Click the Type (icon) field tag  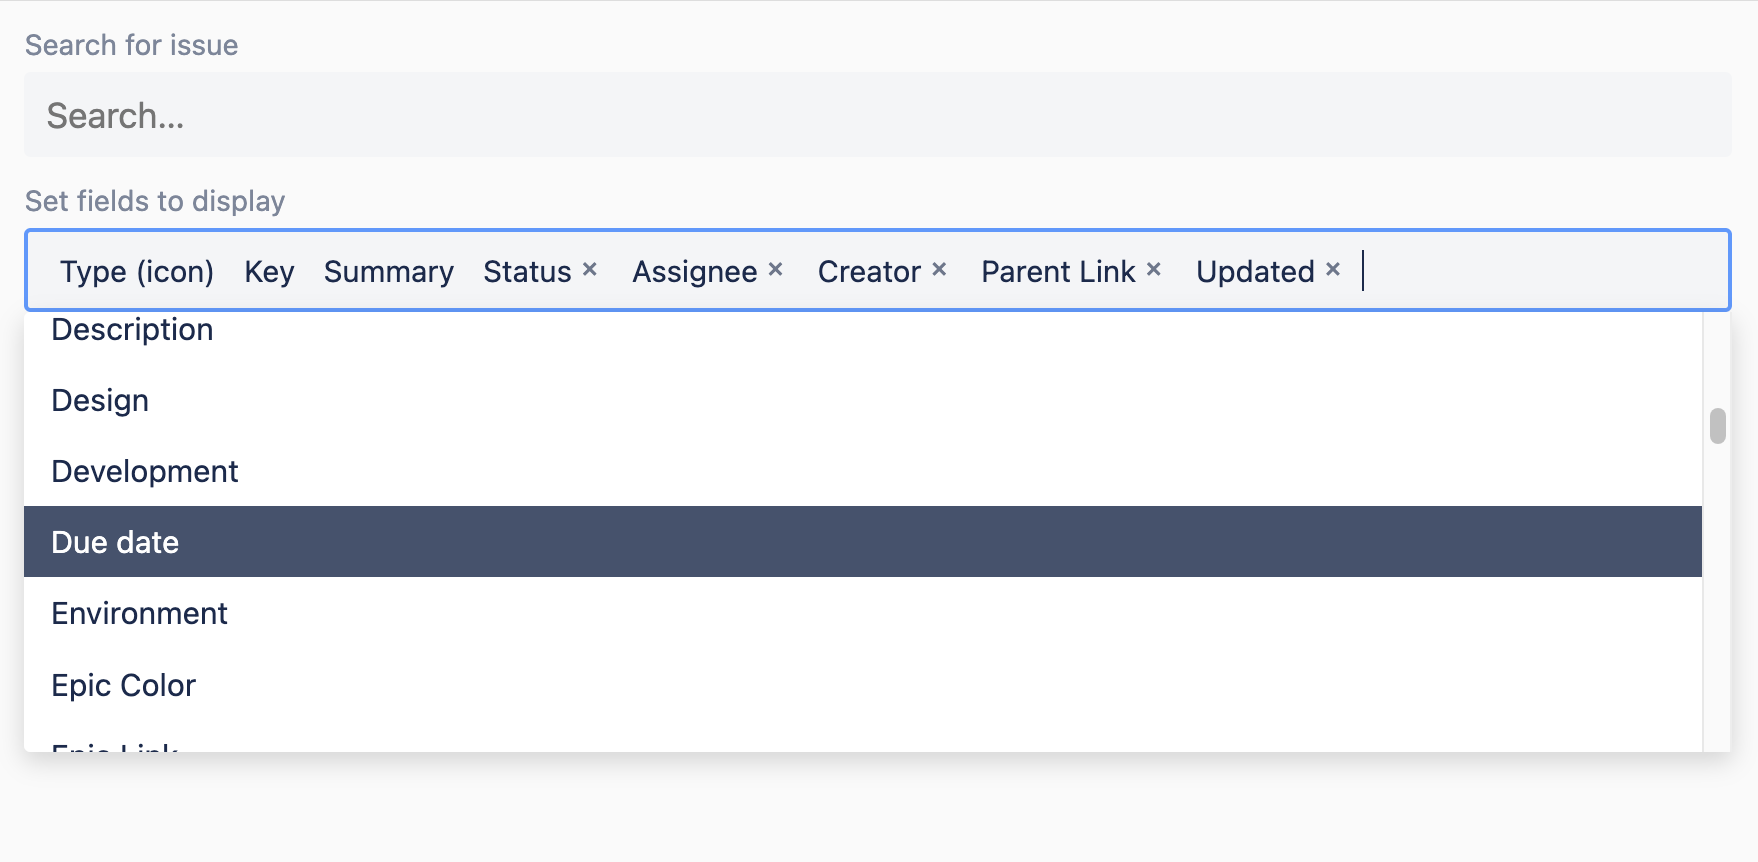pyautogui.click(x=137, y=271)
